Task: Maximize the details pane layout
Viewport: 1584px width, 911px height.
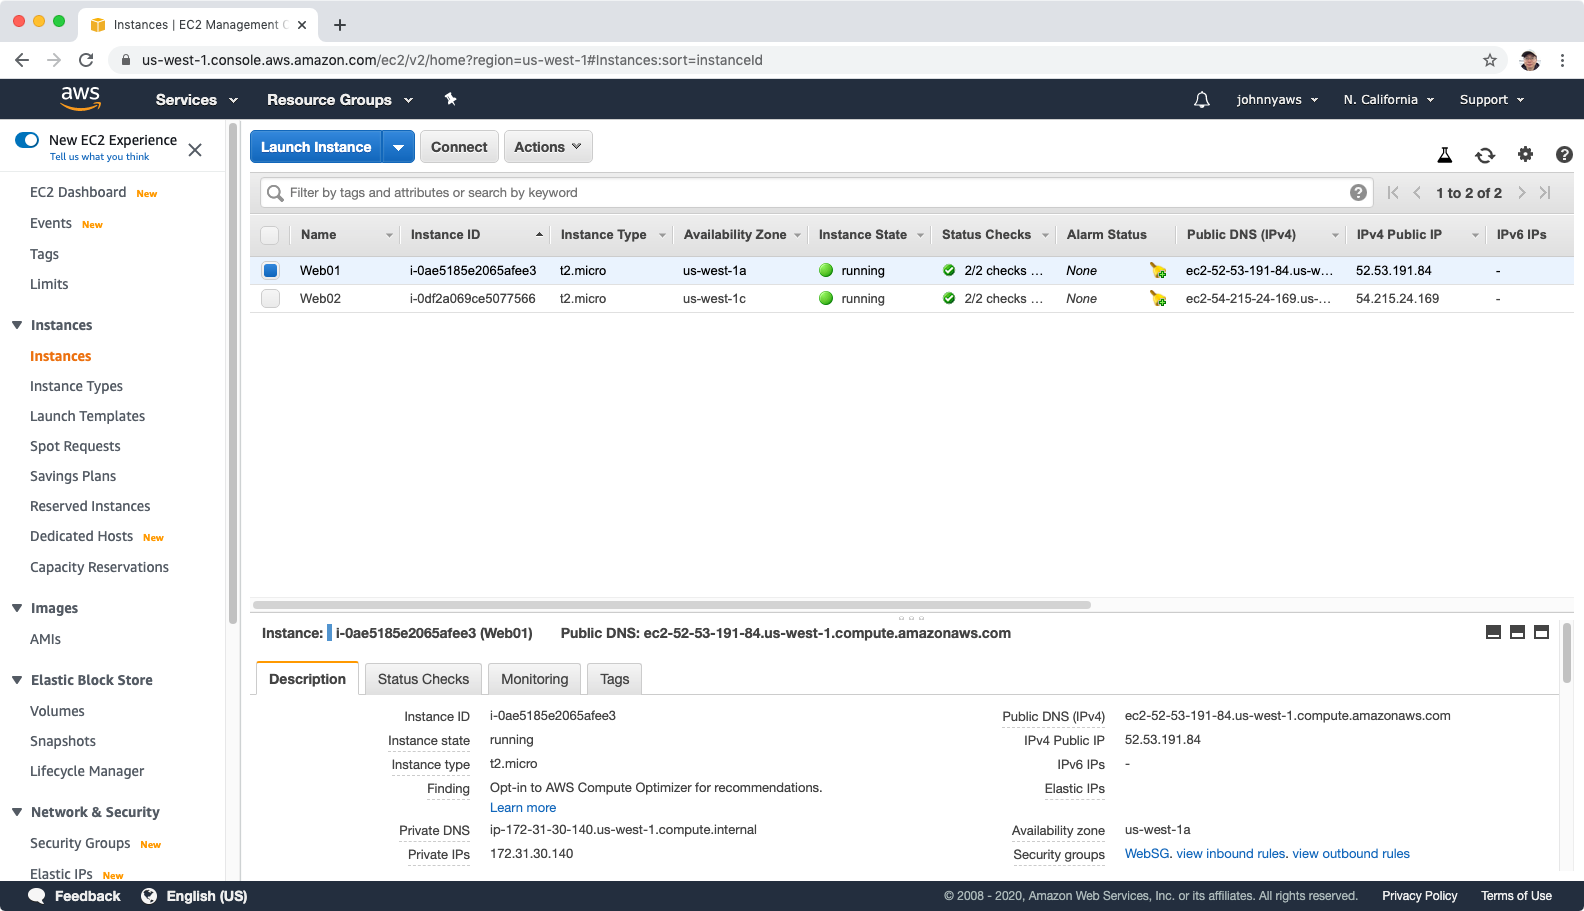Action: pos(1541,632)
